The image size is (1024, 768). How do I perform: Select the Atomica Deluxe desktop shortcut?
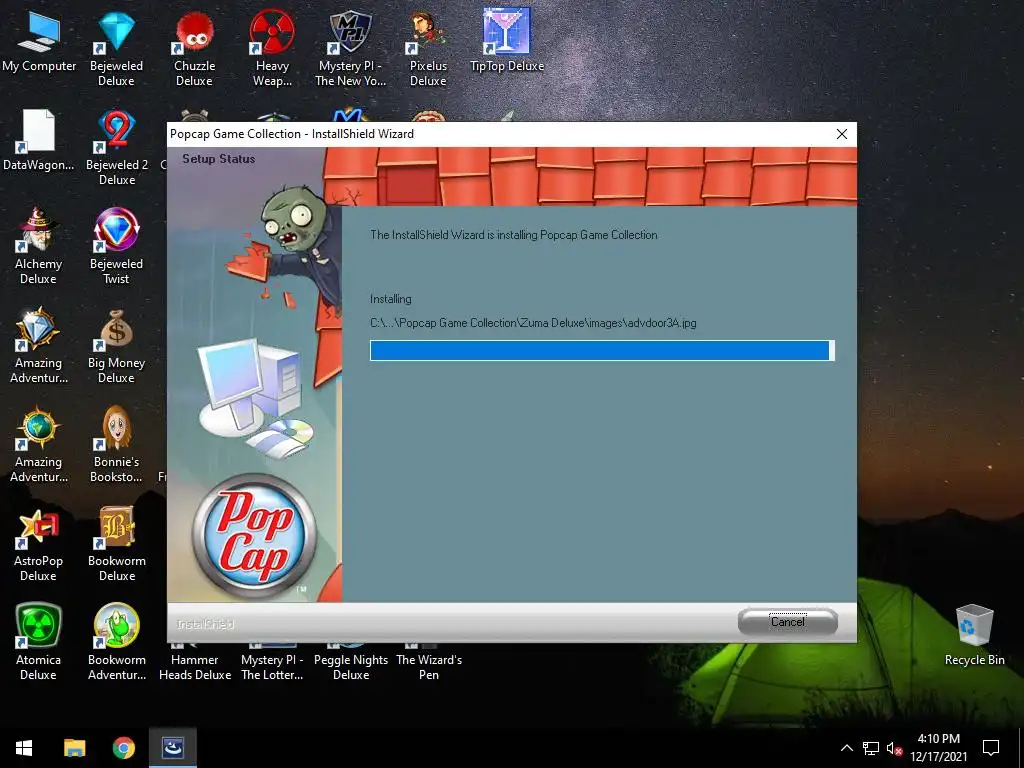38,643
